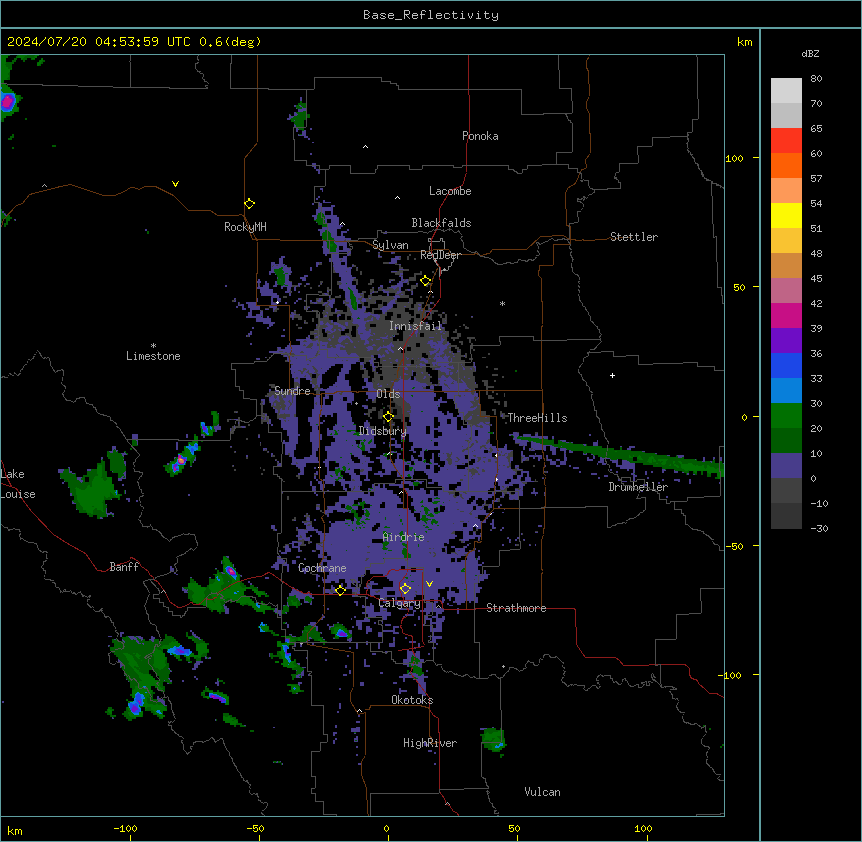Viewport: 862px width, 842px height.
Task: Click the green echo southeast of HighRiver
Action: coord(493,739)
